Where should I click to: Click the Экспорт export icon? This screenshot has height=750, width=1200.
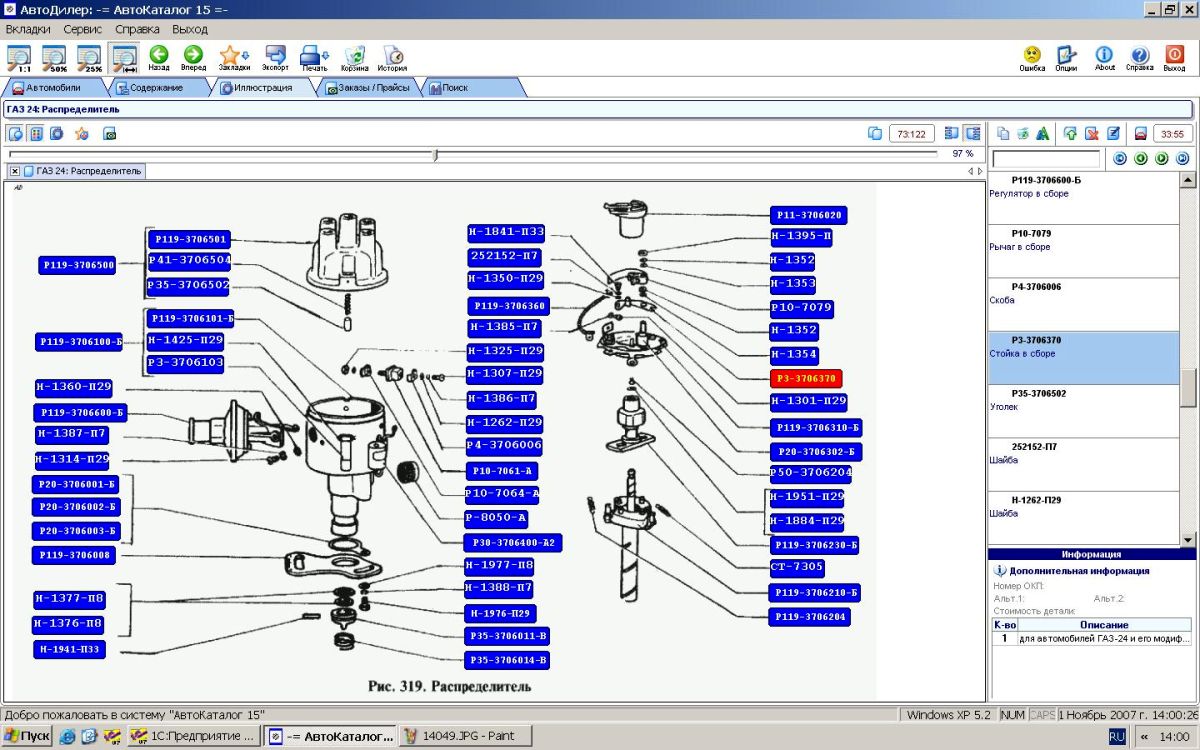[275, 58]
